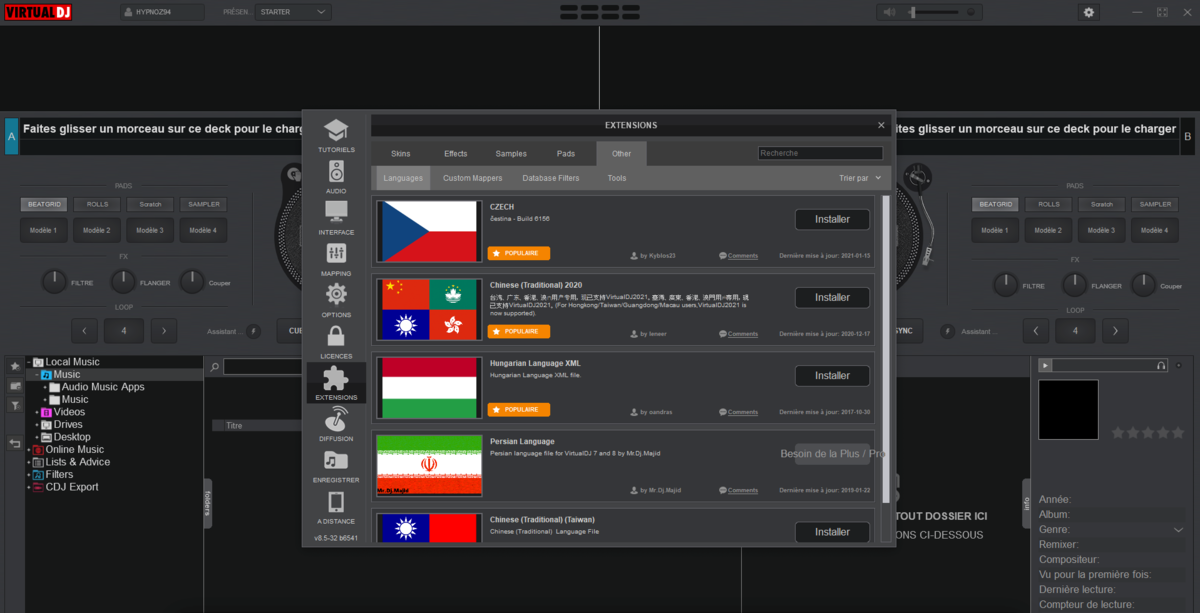Screen dimensions: 1200x613
Task: Select the Scratch pads mode on left deck
Action: click(150, 204)
